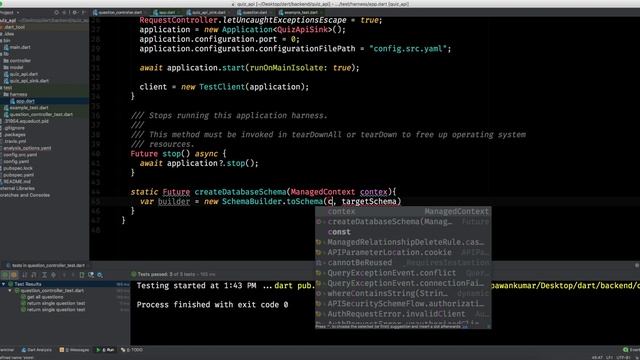Select .gitignore file in project tree
This screenshot has height=360, width=640.
(x=15, y=128)
